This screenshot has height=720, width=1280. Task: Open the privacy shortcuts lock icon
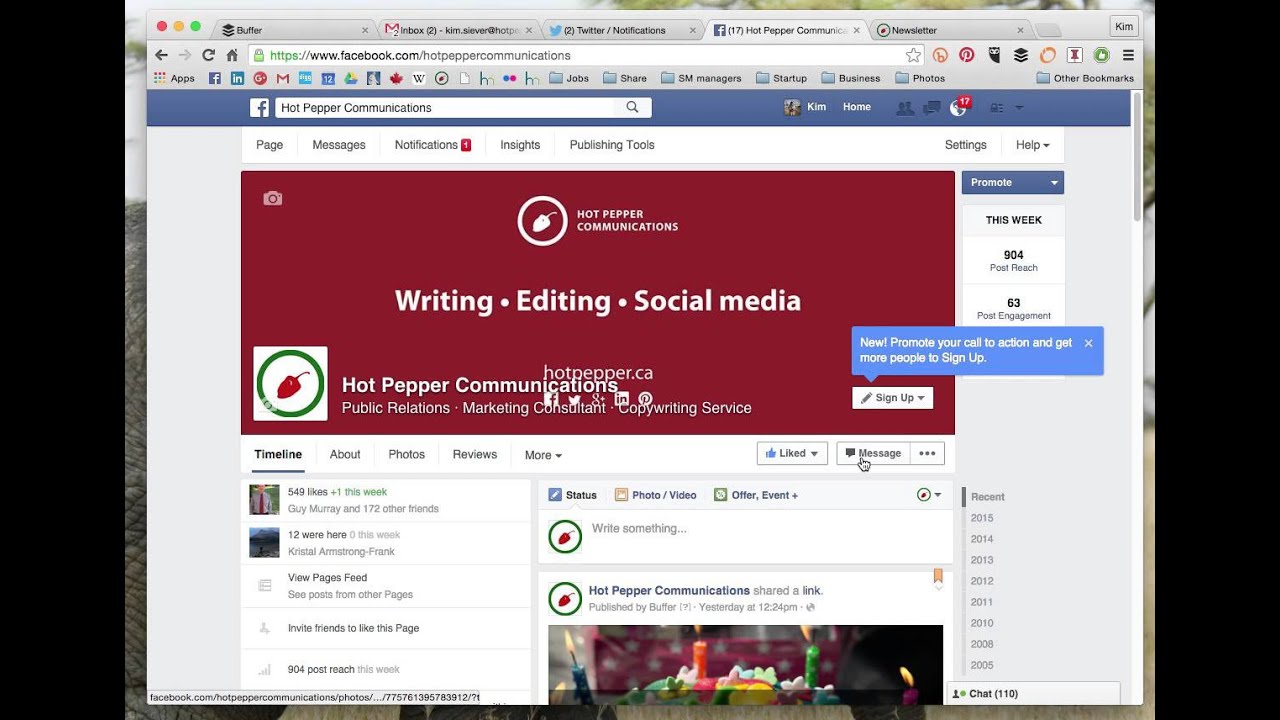[997, 108]
